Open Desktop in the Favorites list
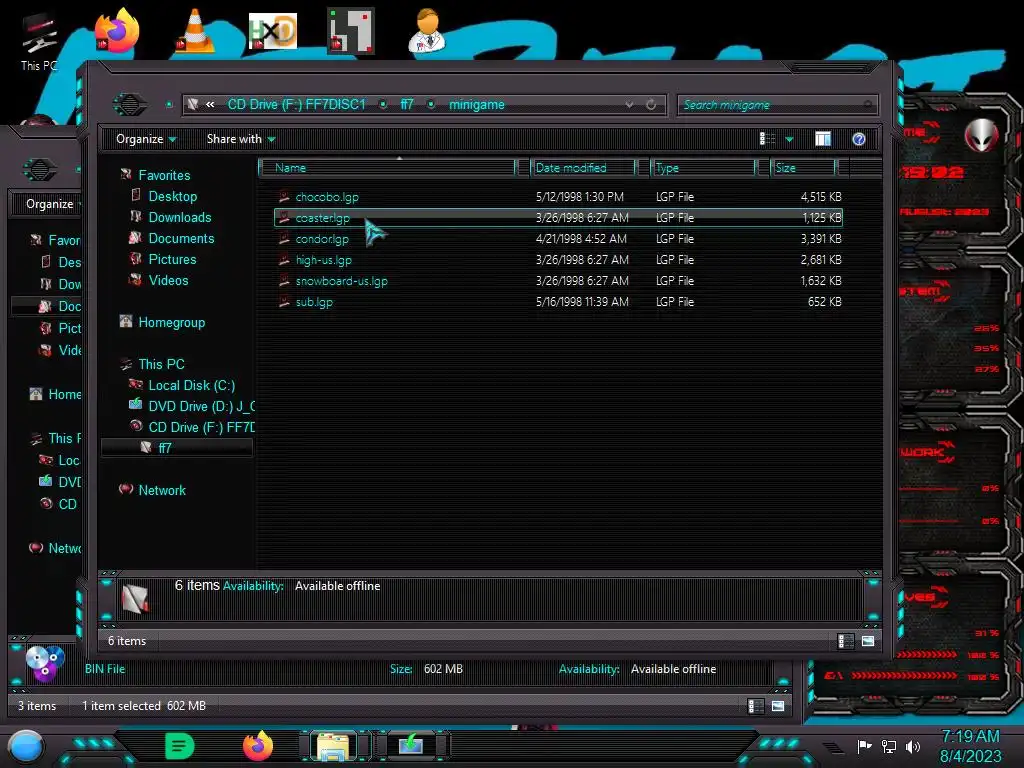1024x768 pixels. pos(172,196)
